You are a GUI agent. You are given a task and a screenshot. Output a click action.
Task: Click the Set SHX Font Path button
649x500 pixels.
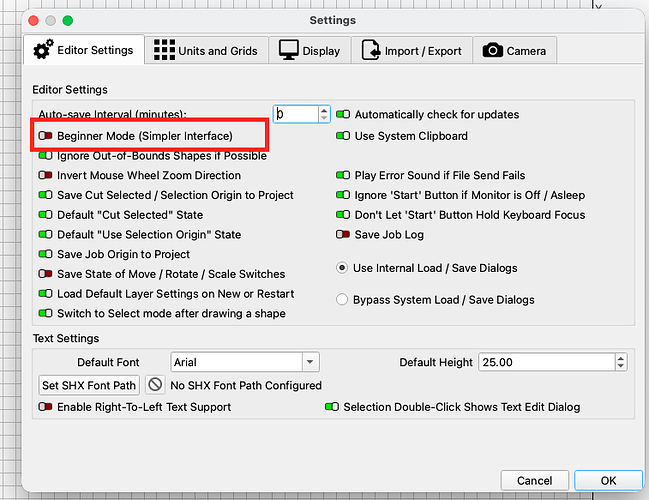[89, 385]
